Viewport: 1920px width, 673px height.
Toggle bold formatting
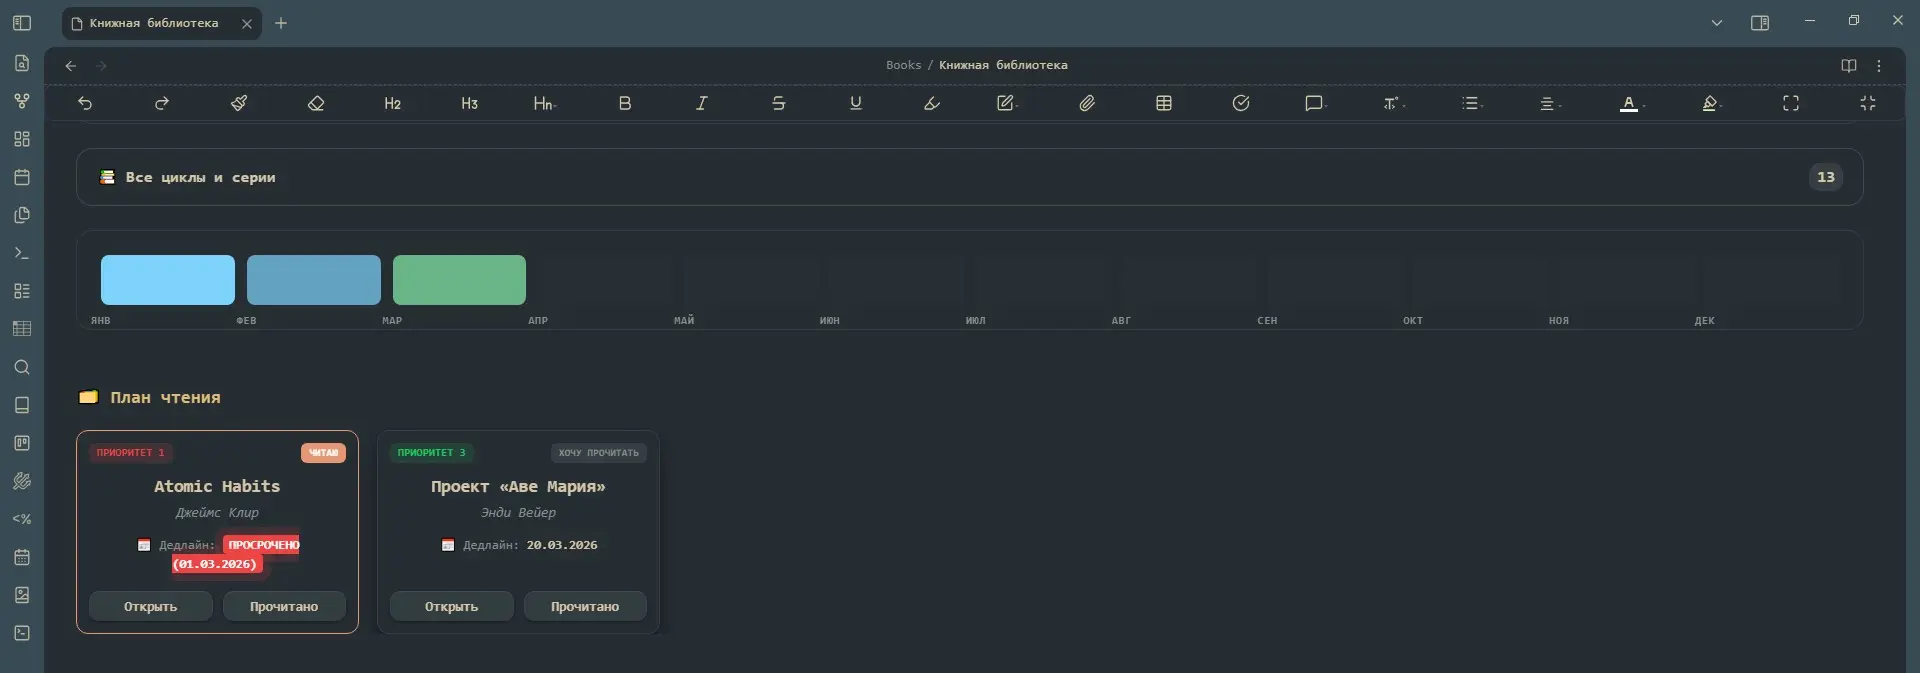[625, 103]
